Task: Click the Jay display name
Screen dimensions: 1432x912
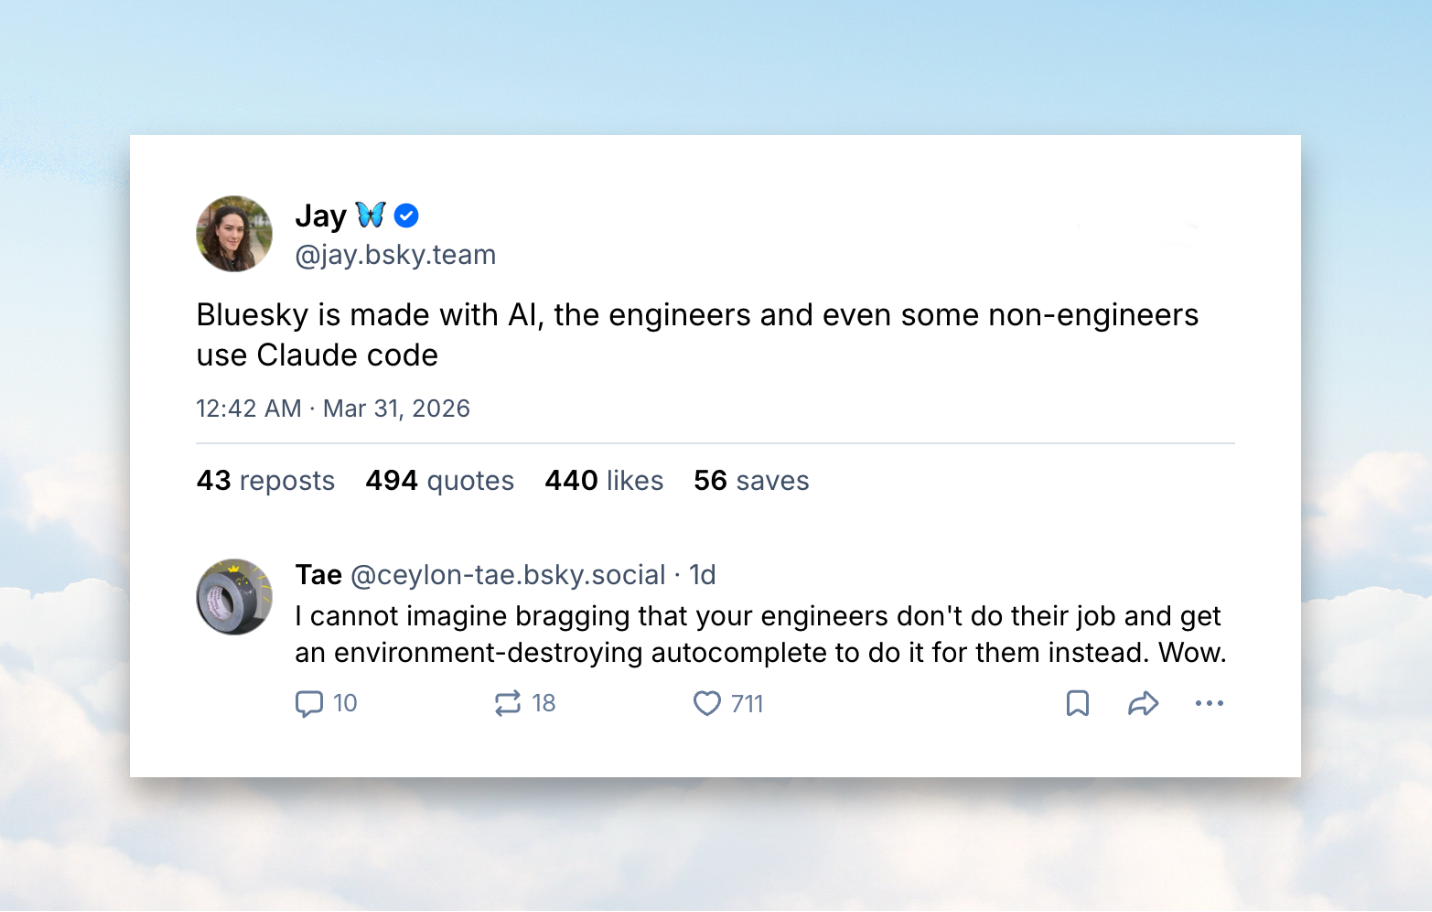Action: click(x=320, y=216)
